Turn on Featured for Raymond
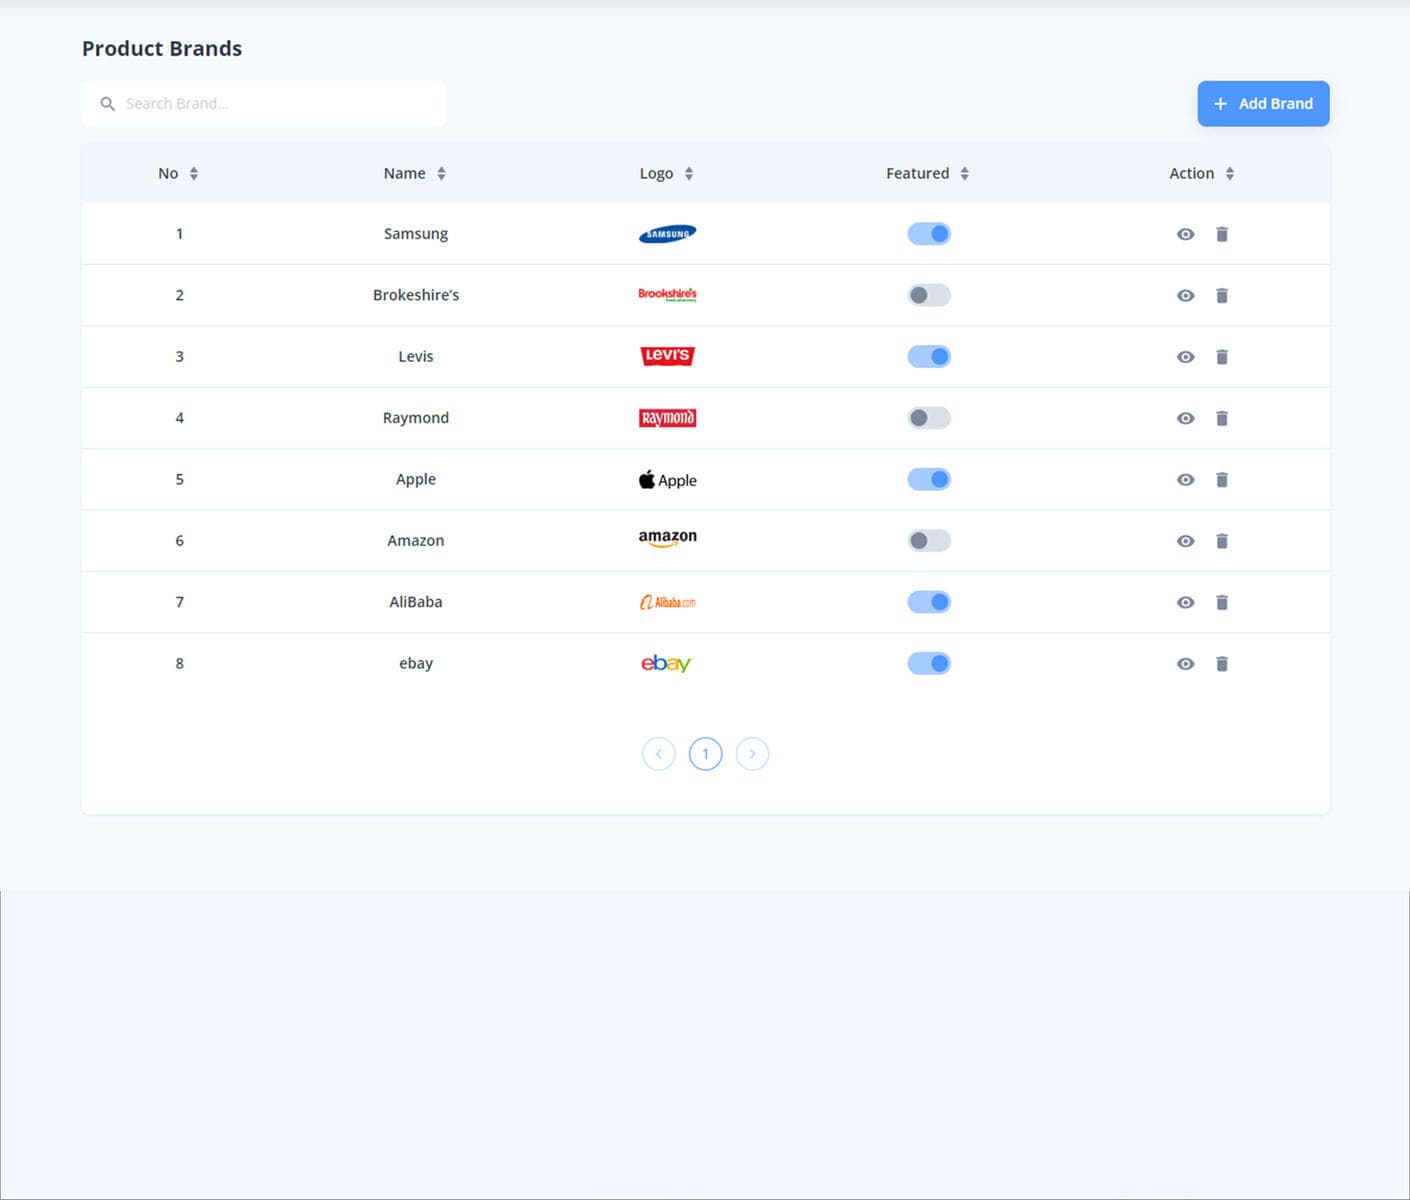The height and width of the screenshot is (1200, 1410). pyautogui.click(x=928, y=418)
